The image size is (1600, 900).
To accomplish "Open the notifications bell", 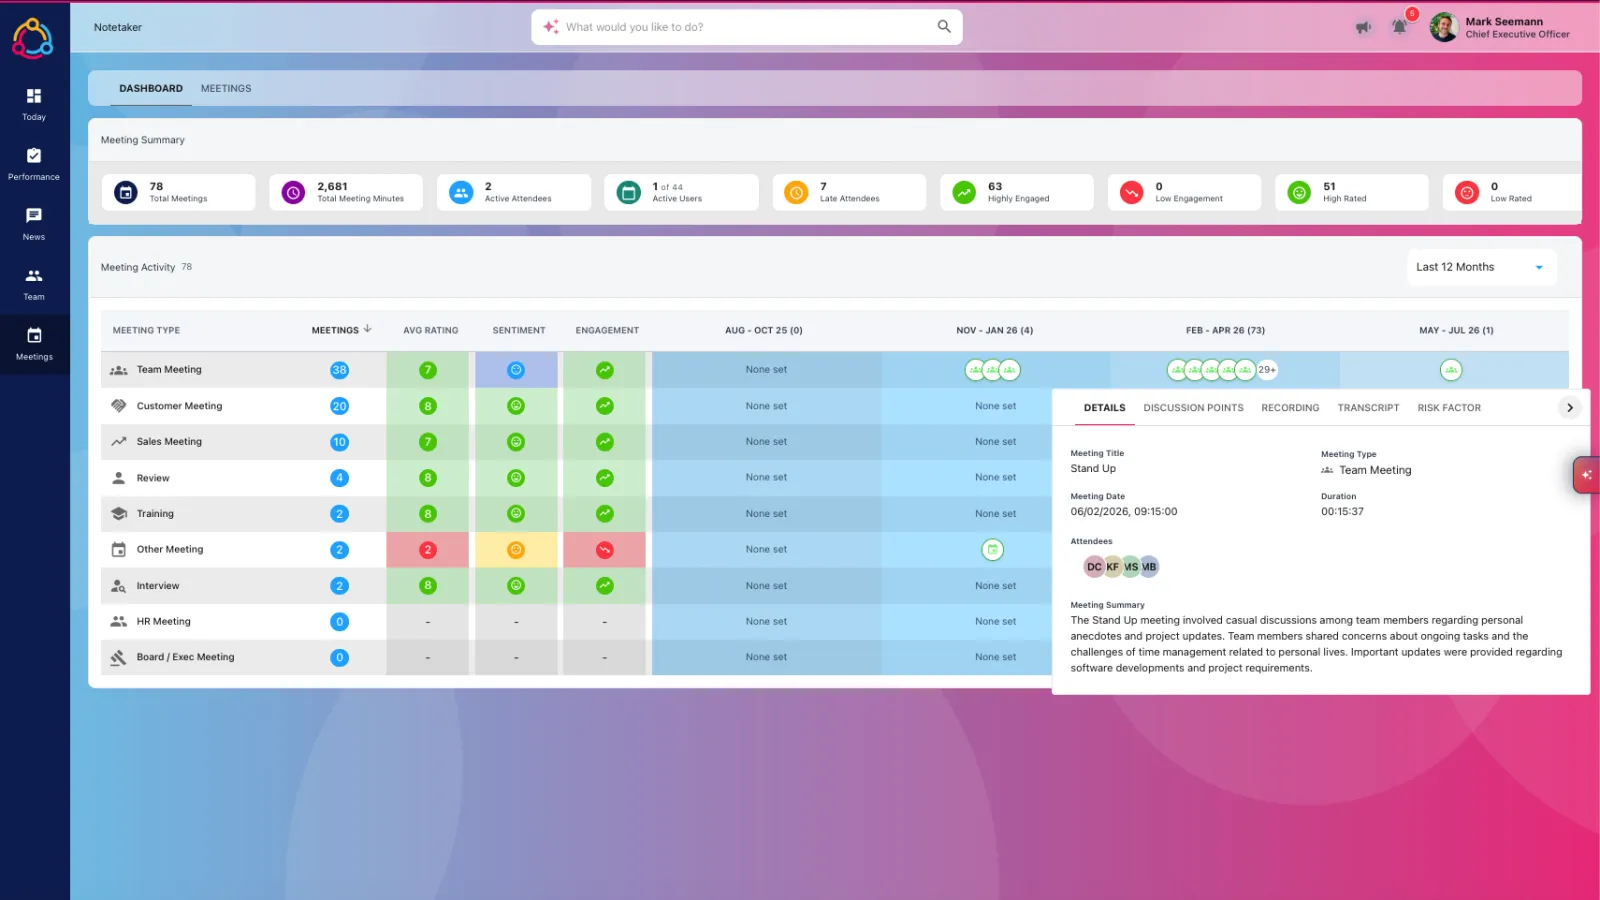I will coord(1399,27).
